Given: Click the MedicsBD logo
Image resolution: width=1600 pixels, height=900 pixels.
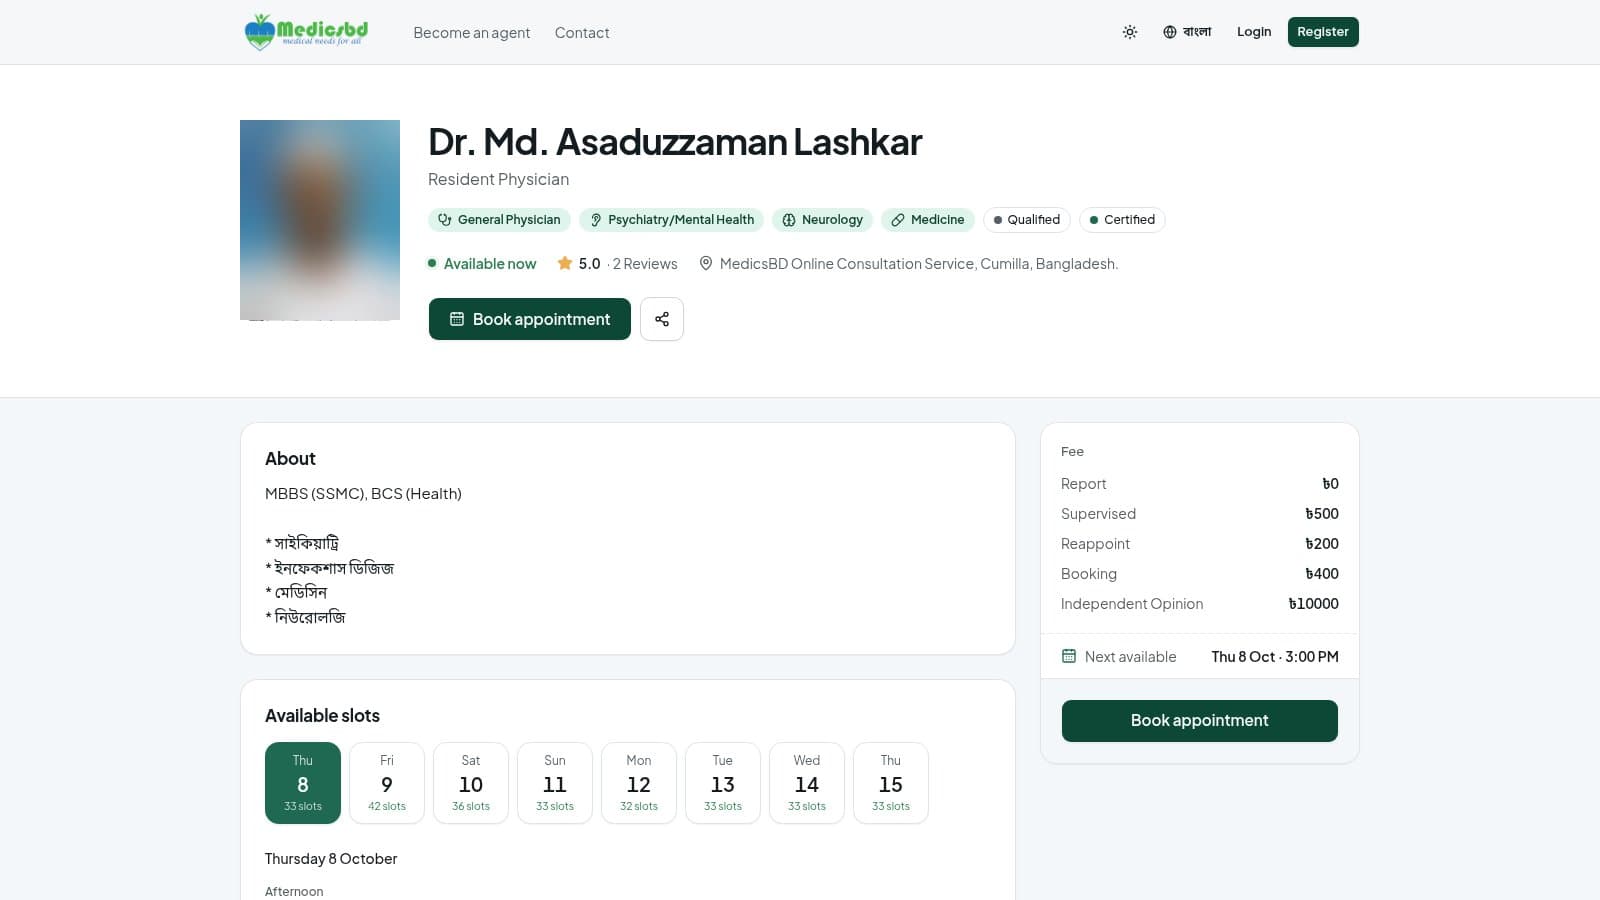Looking at the screenshot, I should pos(306,32).
